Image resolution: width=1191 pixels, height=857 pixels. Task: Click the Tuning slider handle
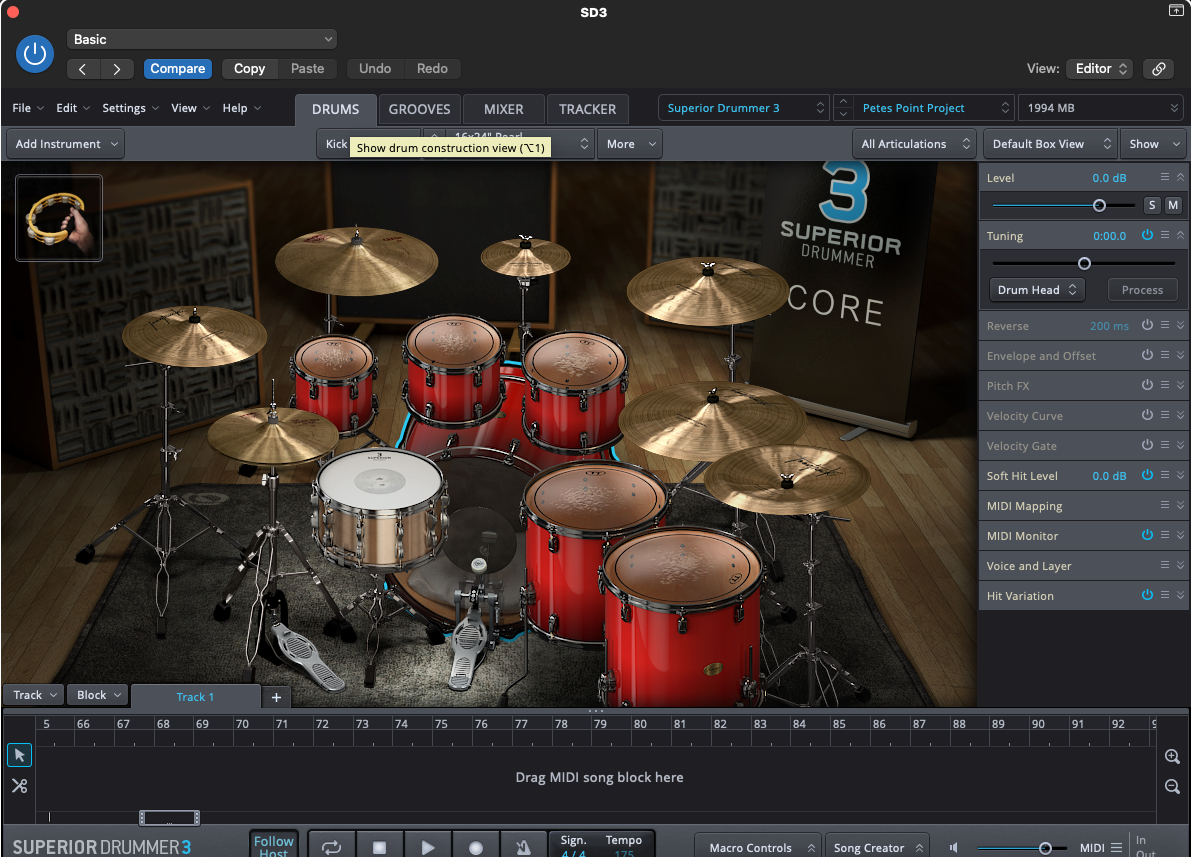[x=1084, y=263]
